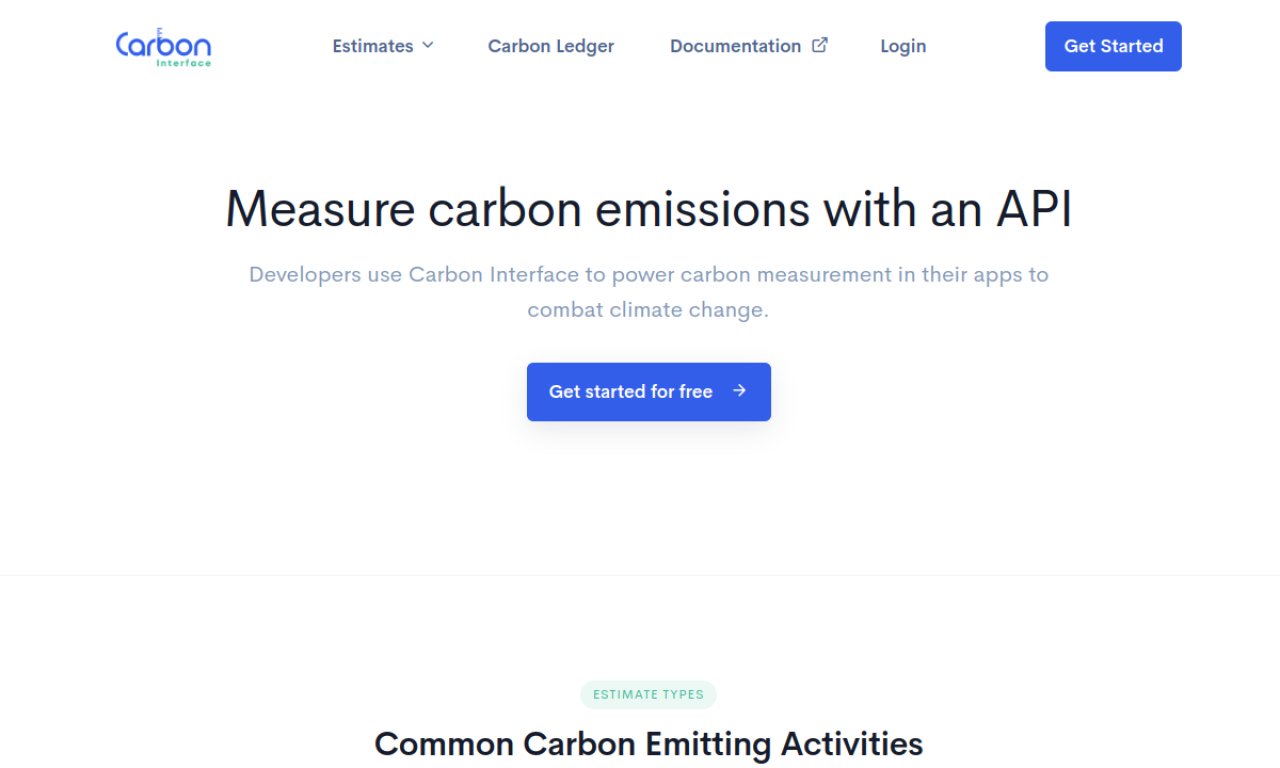Click the arrow icon inside Get started for free
This screenshot has width=1280, height=768.
tap(737, 391)
